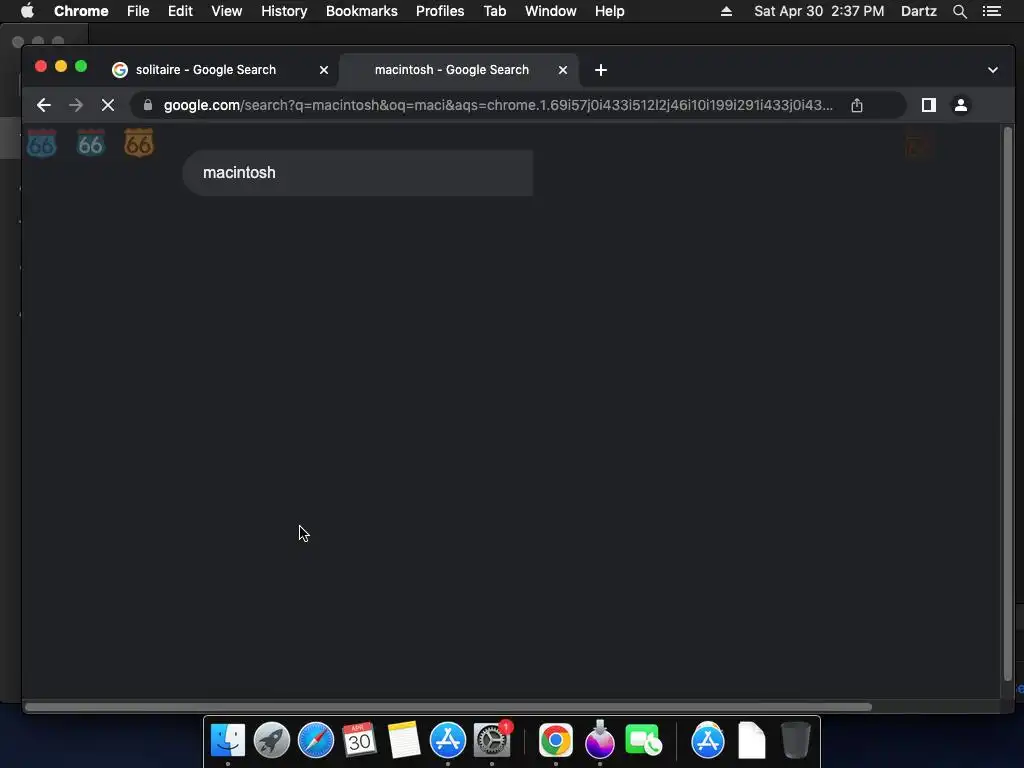The image size is (1024, 768).
Task: Click the Chrome forward arrow
Action: (76, 105)
